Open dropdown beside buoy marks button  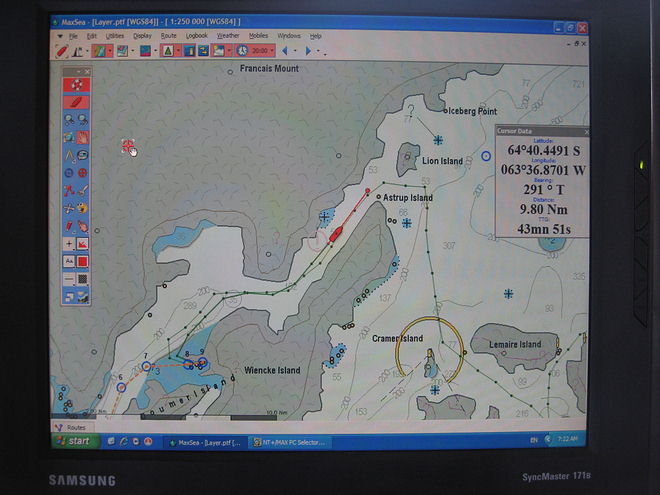(x=178, y=51)
